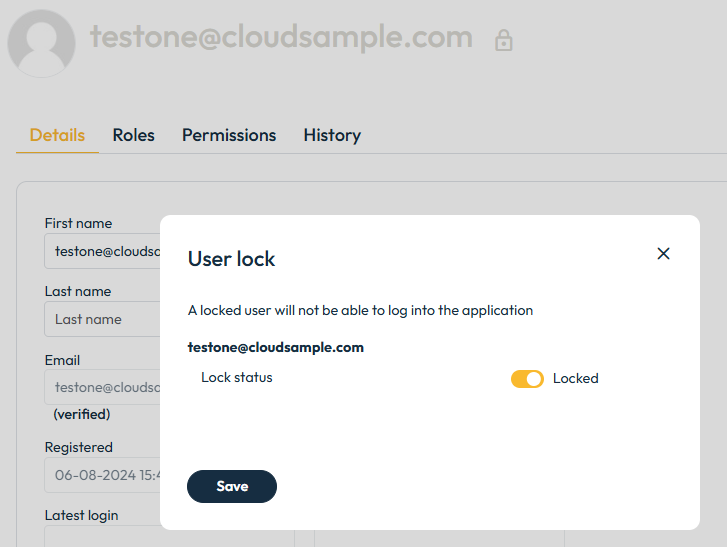Click the "User lock" dialog title
The height and width of the screenshot is (547, 727).
(232, 259)
